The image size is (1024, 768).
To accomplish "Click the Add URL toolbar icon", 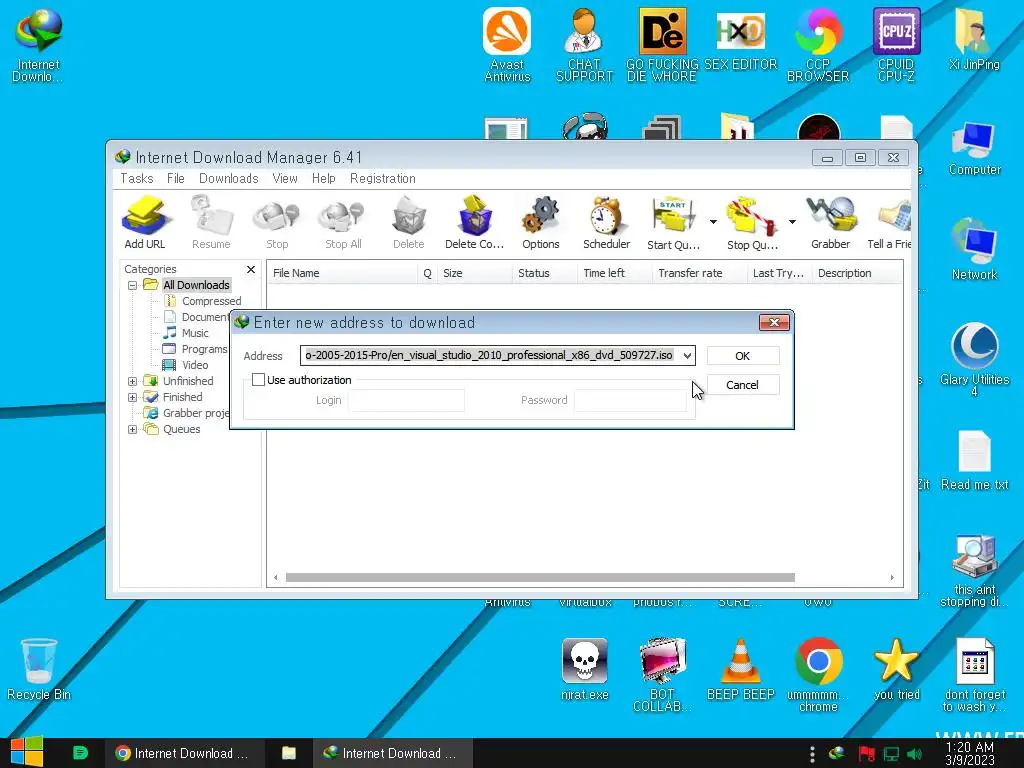I will pos(145,222).
